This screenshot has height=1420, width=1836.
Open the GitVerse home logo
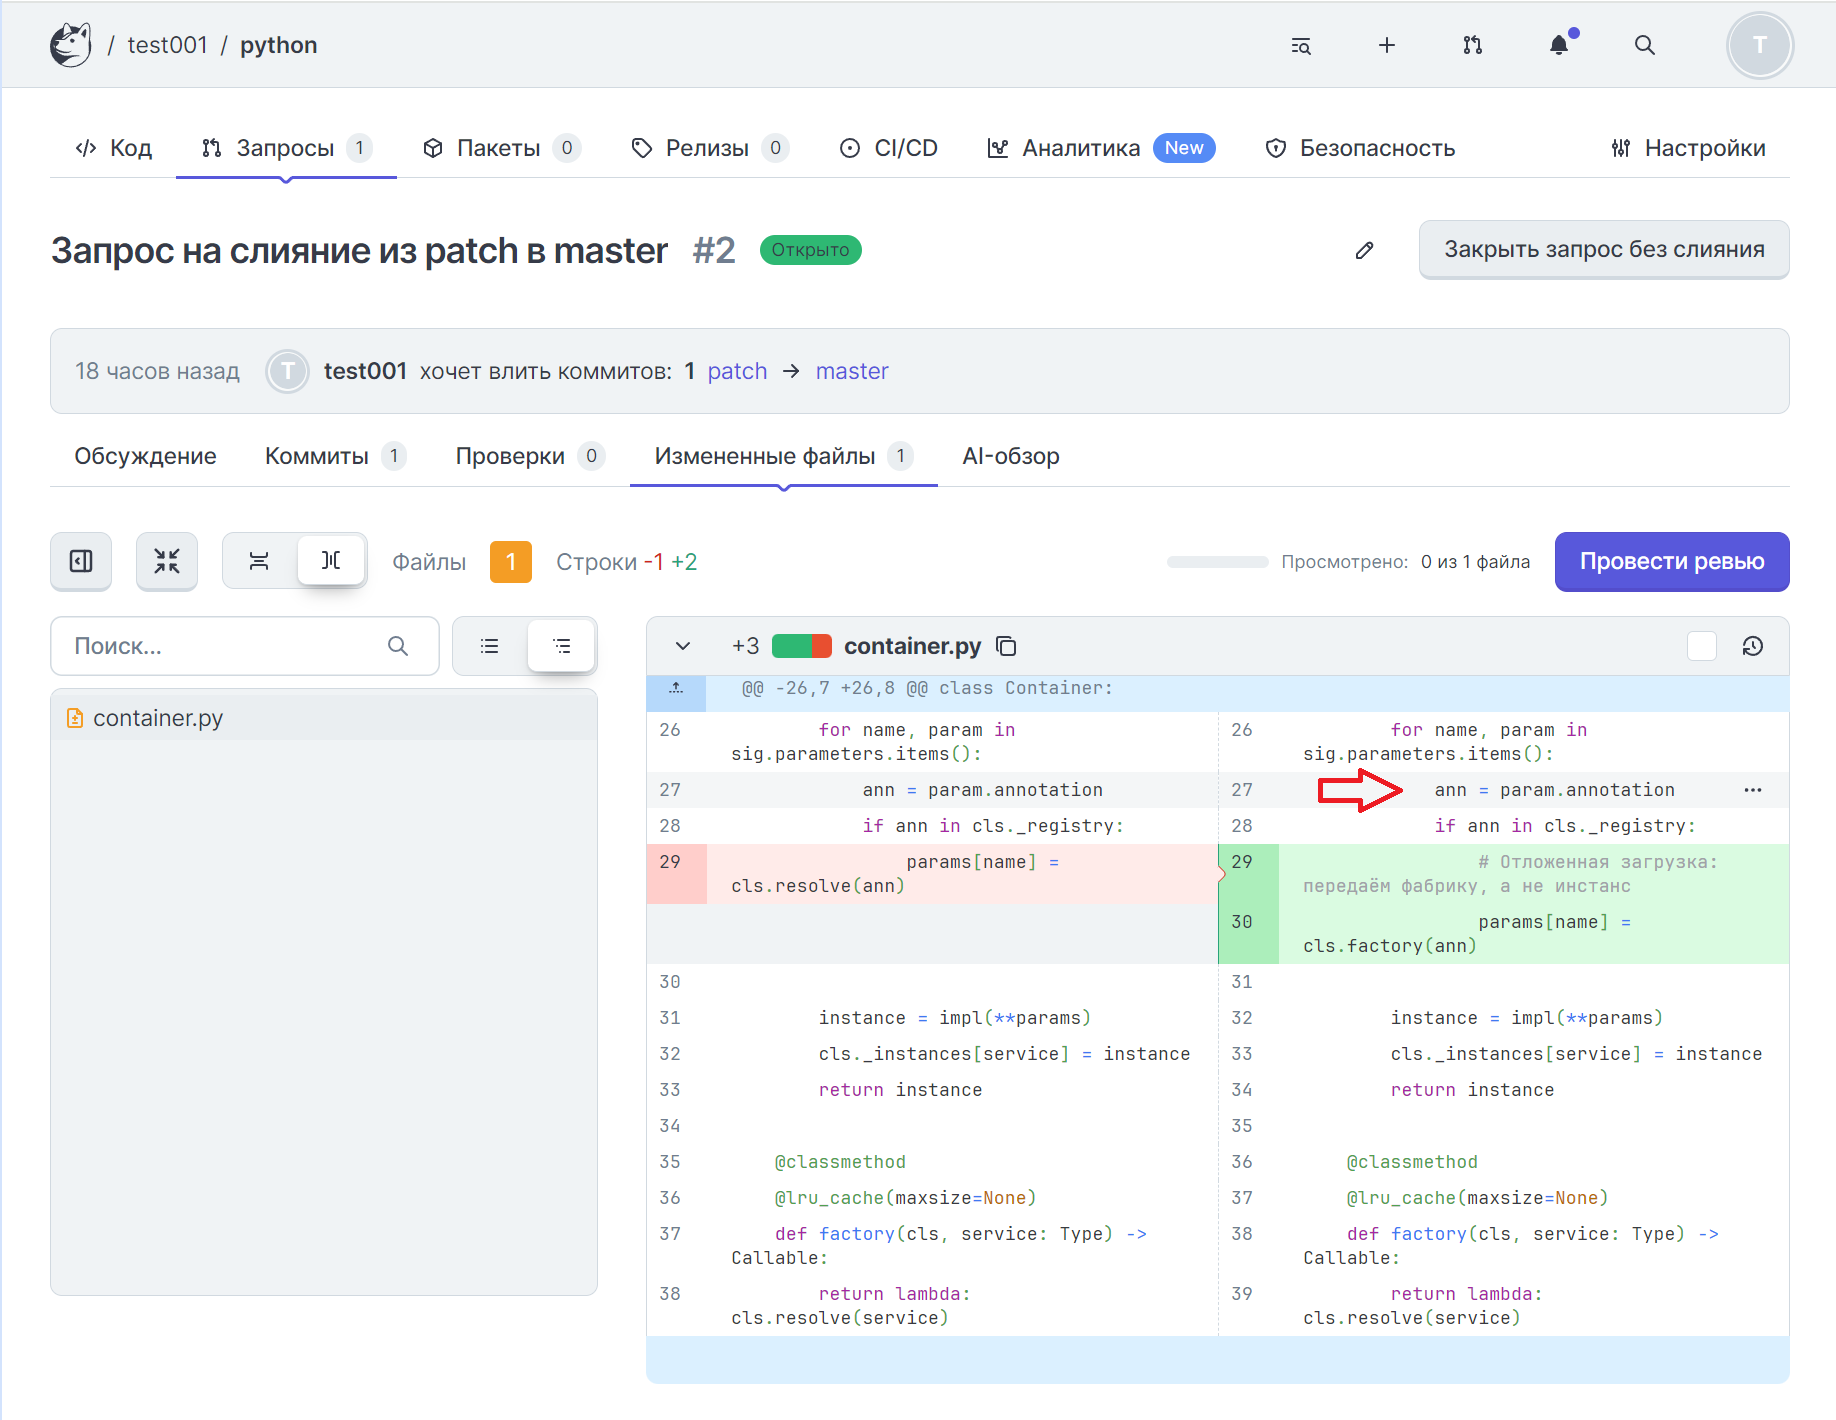(71, 45)
